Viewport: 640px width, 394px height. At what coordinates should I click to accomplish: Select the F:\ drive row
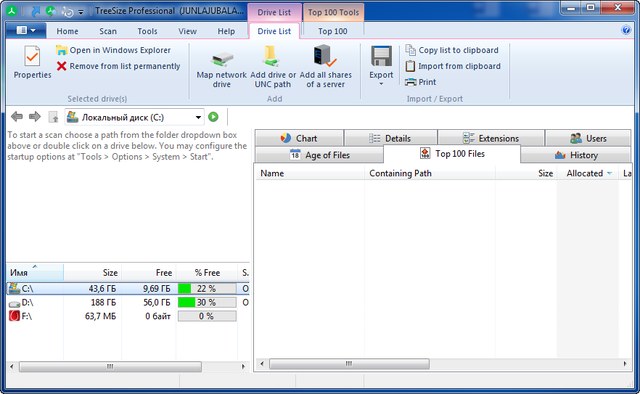[128, 316]
